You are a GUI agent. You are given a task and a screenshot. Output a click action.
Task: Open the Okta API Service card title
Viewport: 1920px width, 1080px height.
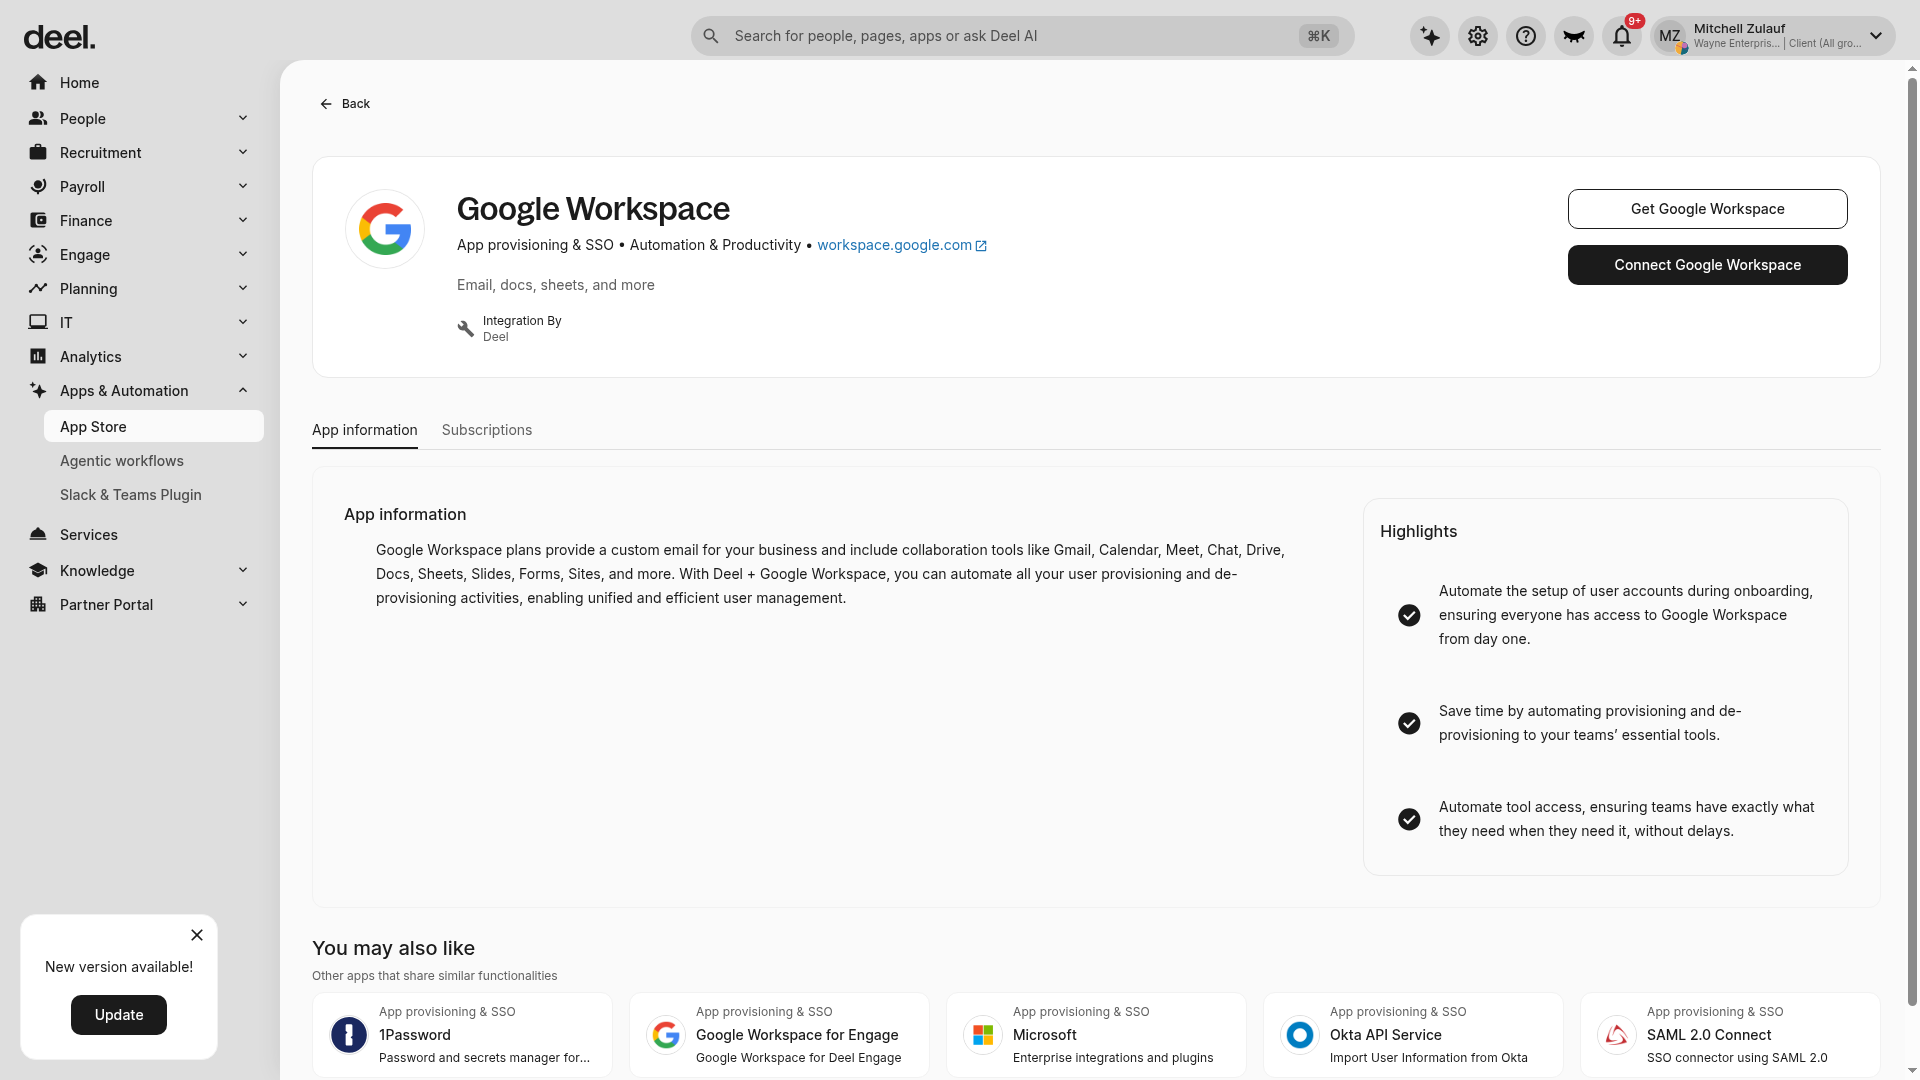coord(1386,1035)
